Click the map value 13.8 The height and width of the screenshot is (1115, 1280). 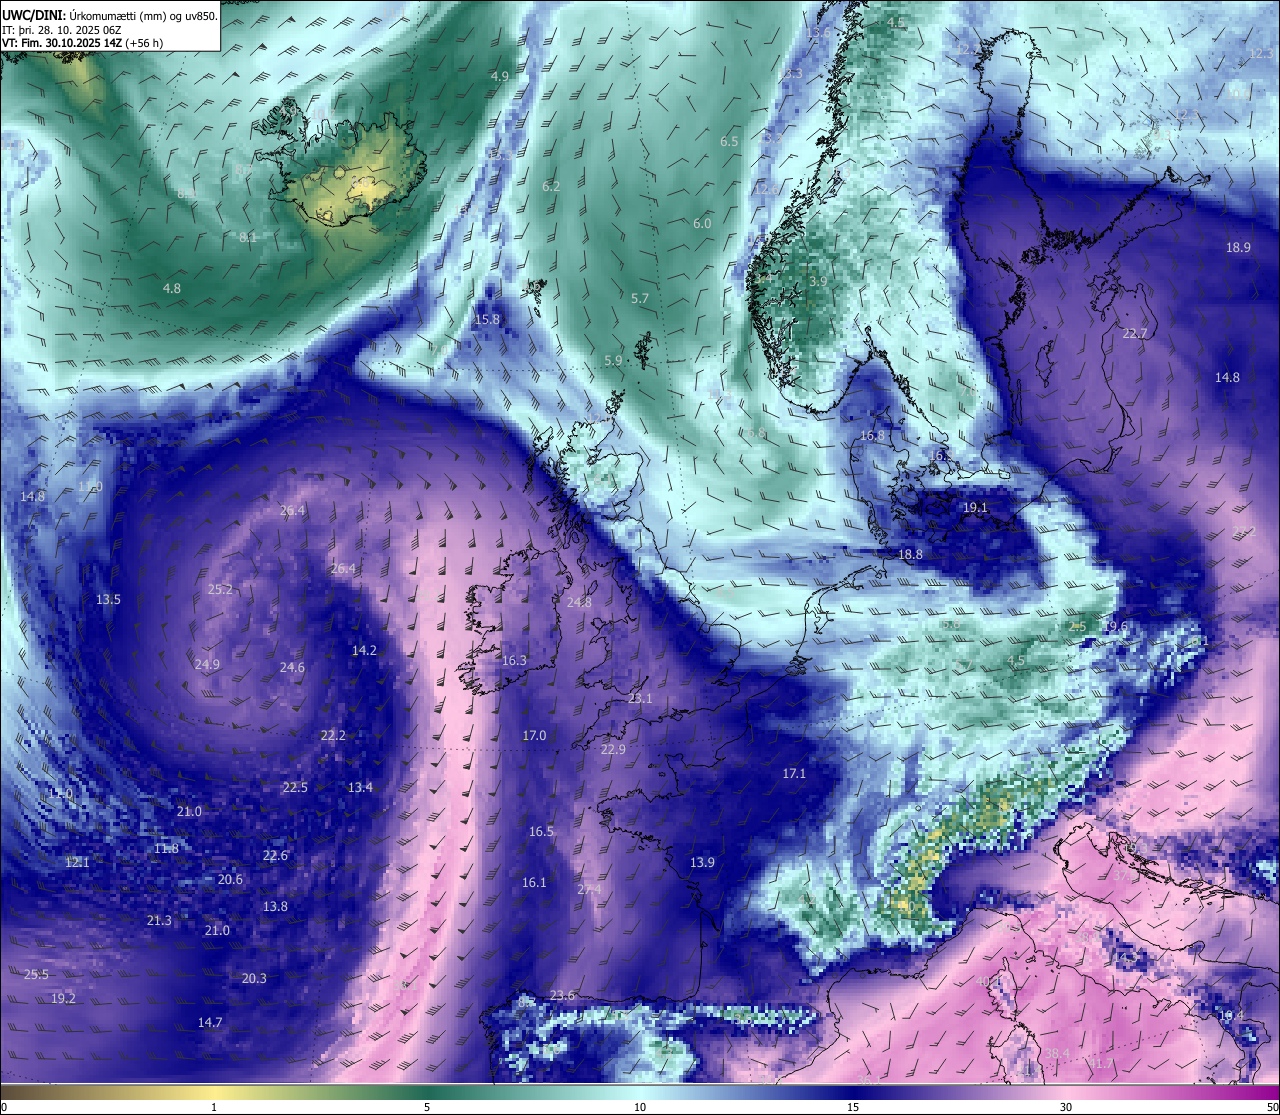(x=275, y=906)
